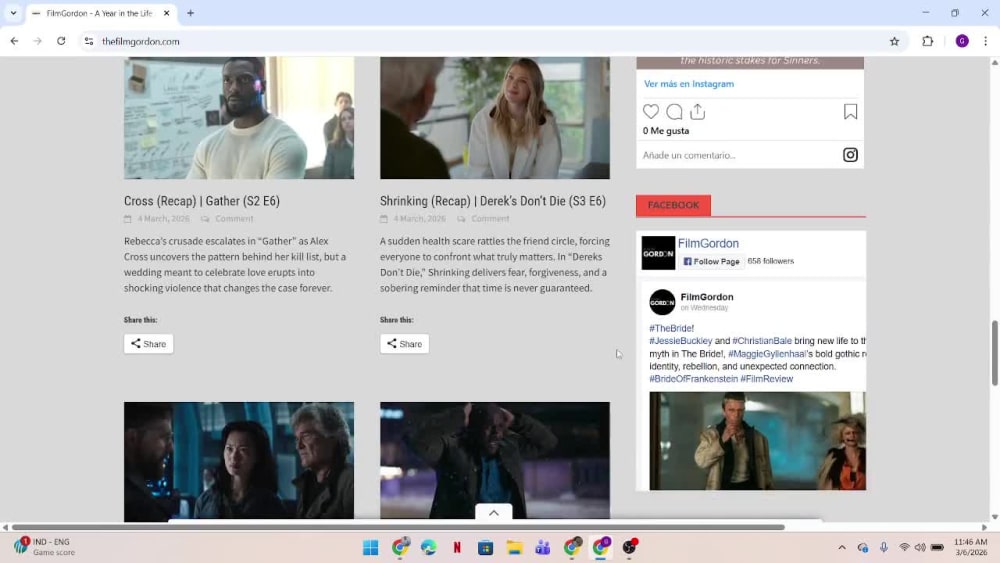Share the Instagram post via share icon
Viewport: 1000px width, 563px height.
(x=698, y=112)
